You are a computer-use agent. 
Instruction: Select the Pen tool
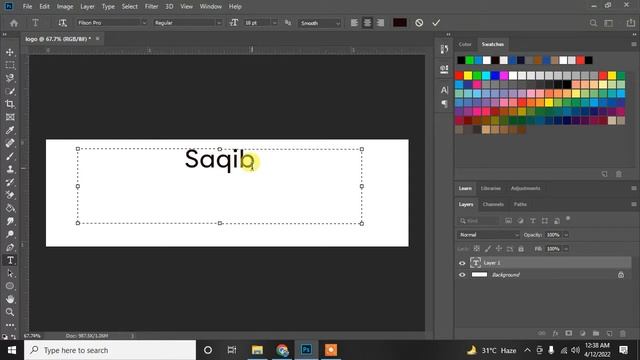(x=10, y=247)
